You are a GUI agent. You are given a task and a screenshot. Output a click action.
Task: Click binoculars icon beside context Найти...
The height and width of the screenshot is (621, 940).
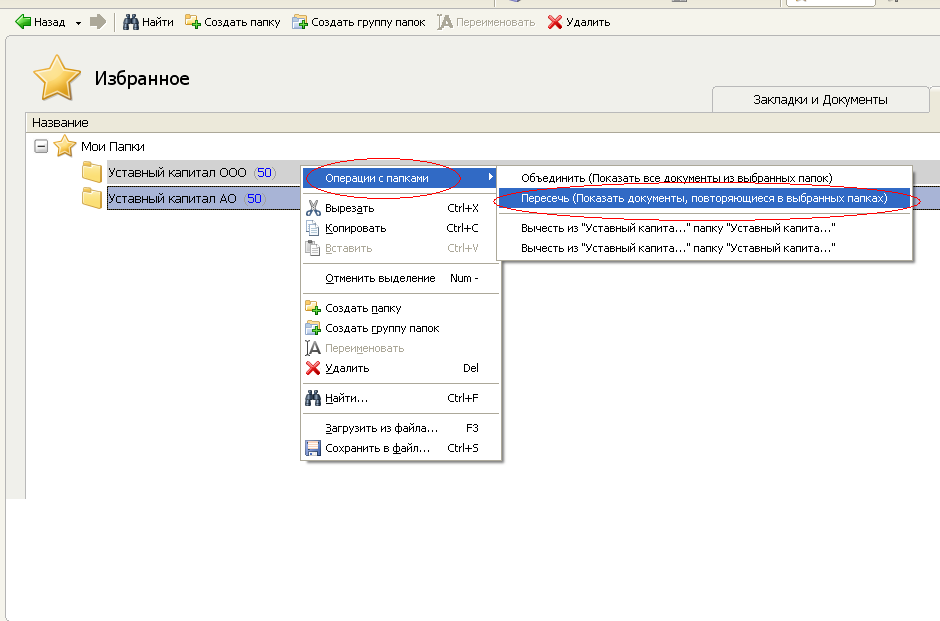click(313, 398)
